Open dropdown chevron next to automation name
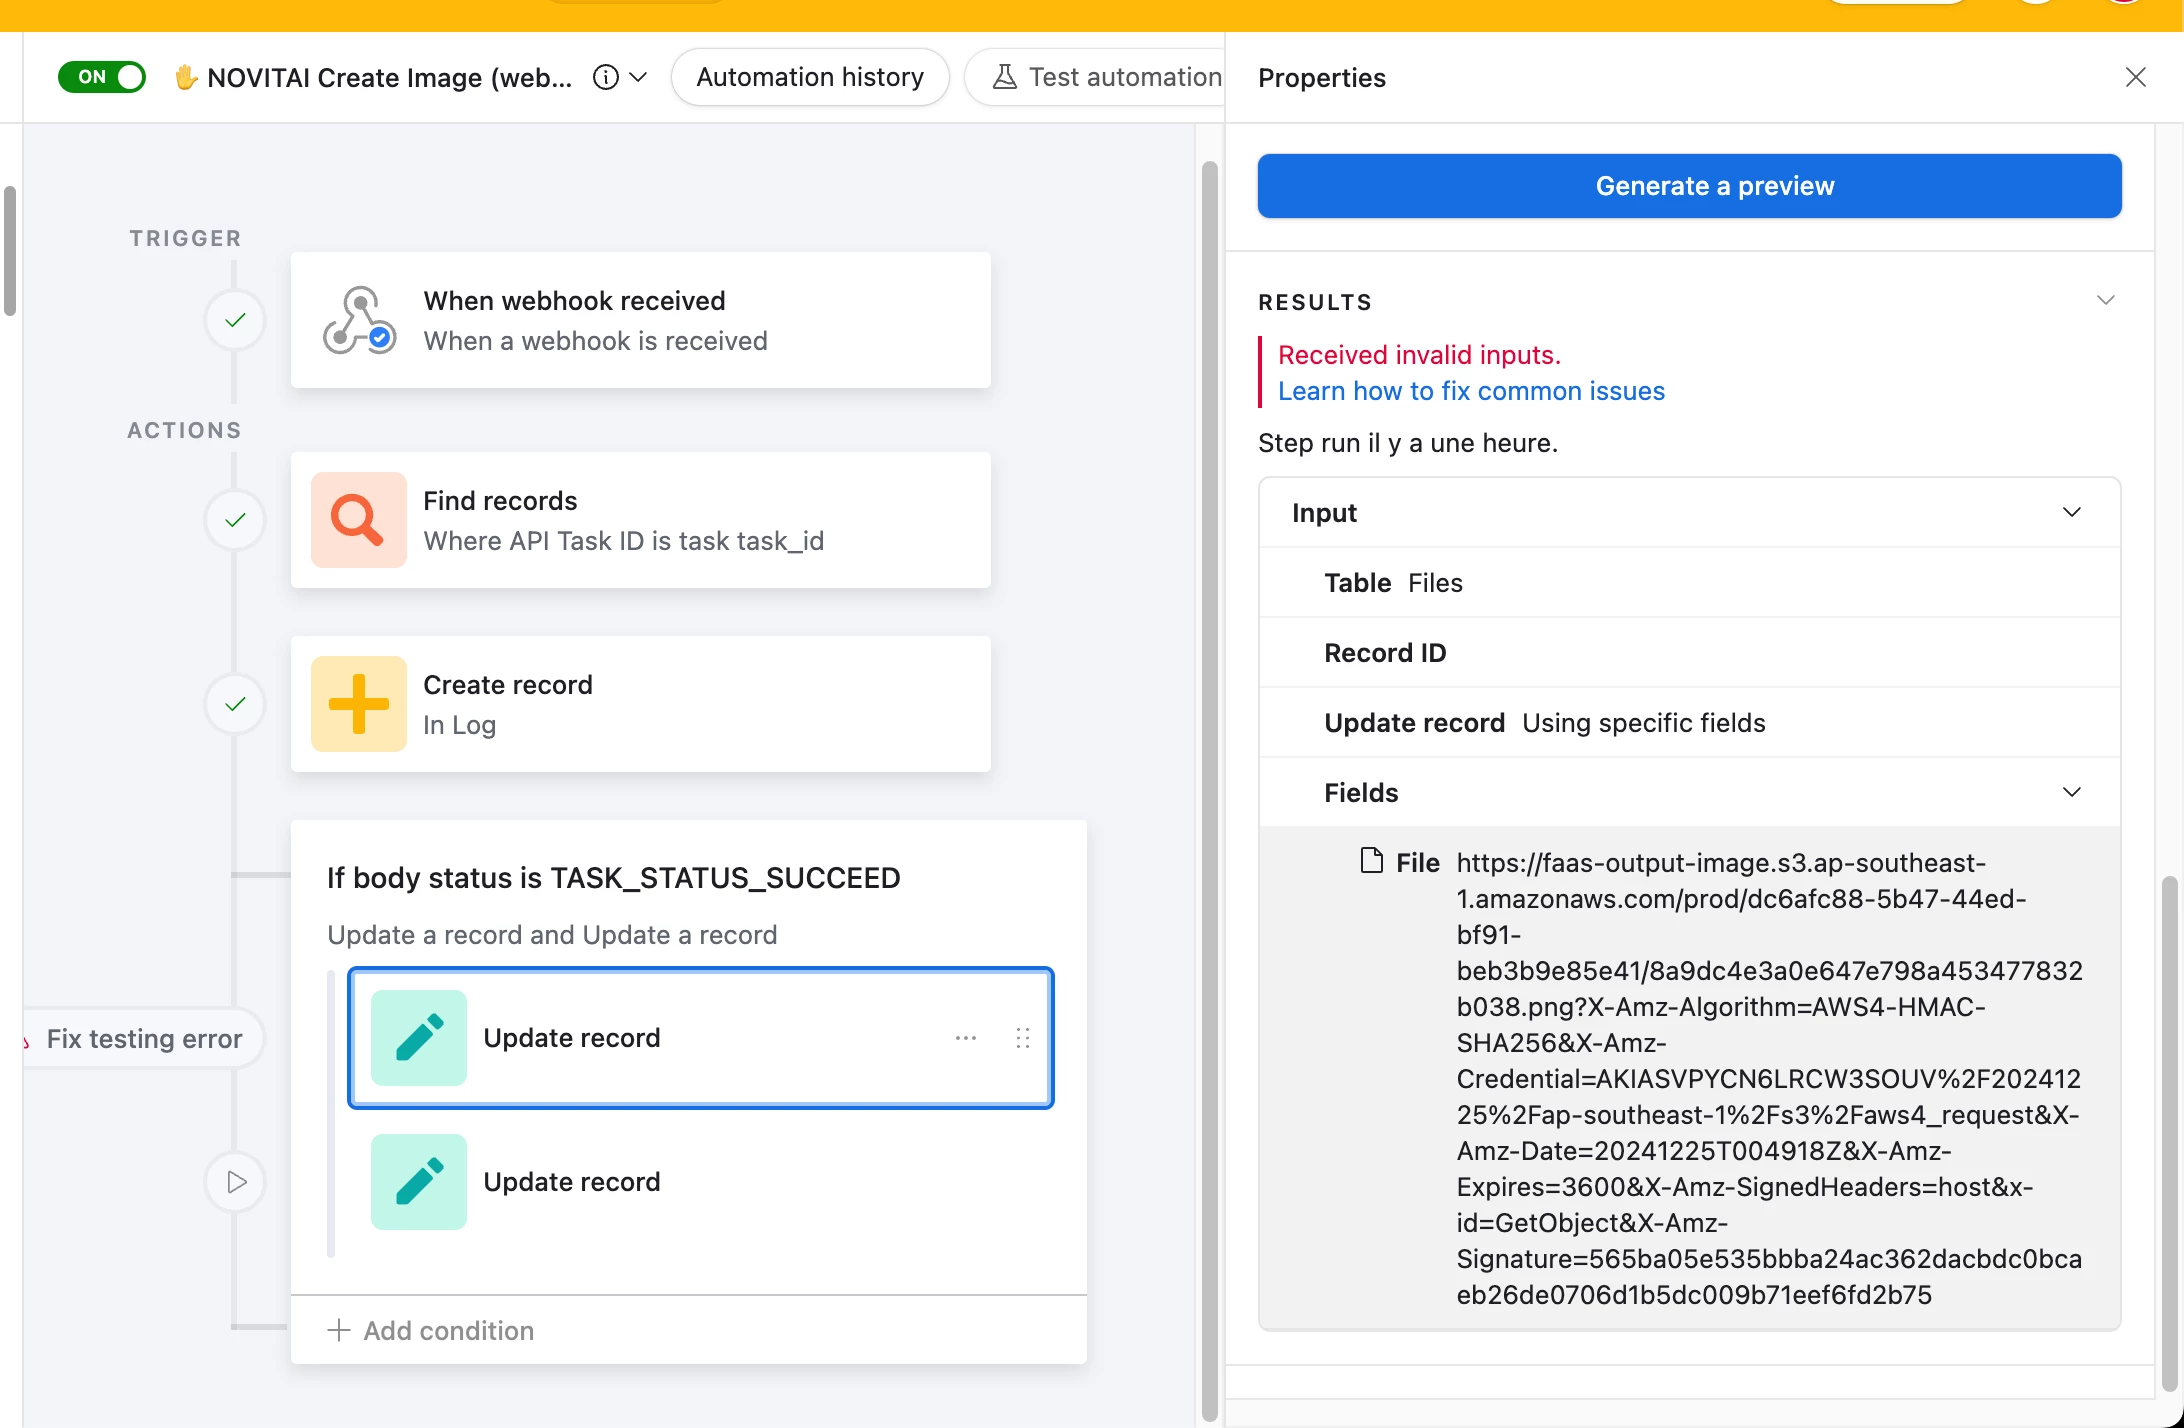2184x1428 pixels. (x=638, y=77)
